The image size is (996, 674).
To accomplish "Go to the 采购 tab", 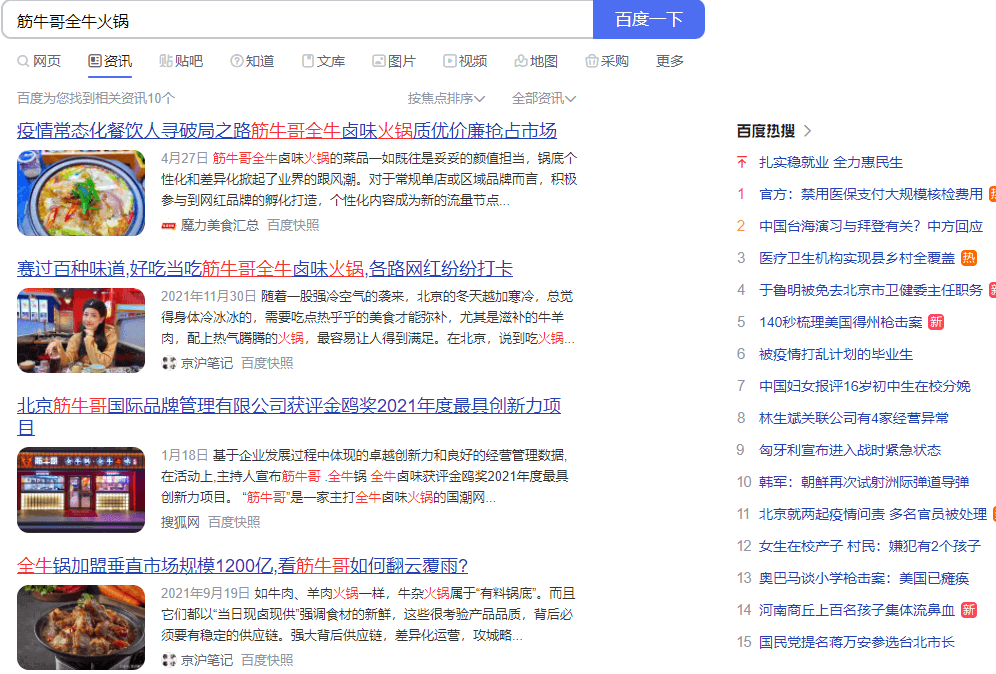I will 615,61.
